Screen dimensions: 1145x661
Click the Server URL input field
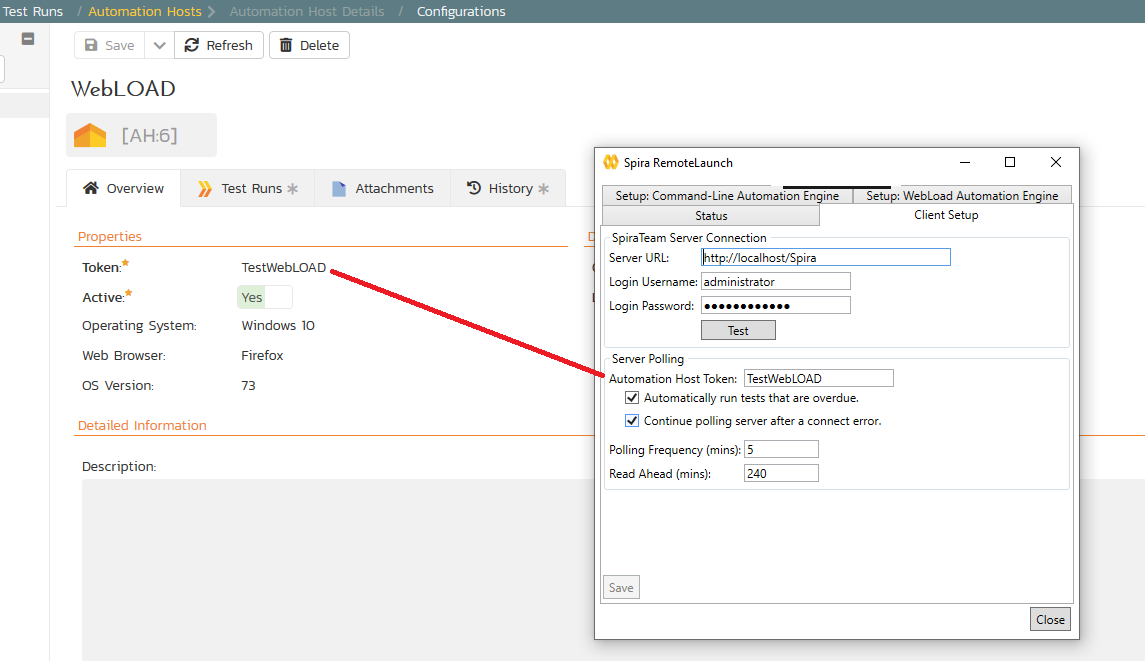[x=826, y=258]
